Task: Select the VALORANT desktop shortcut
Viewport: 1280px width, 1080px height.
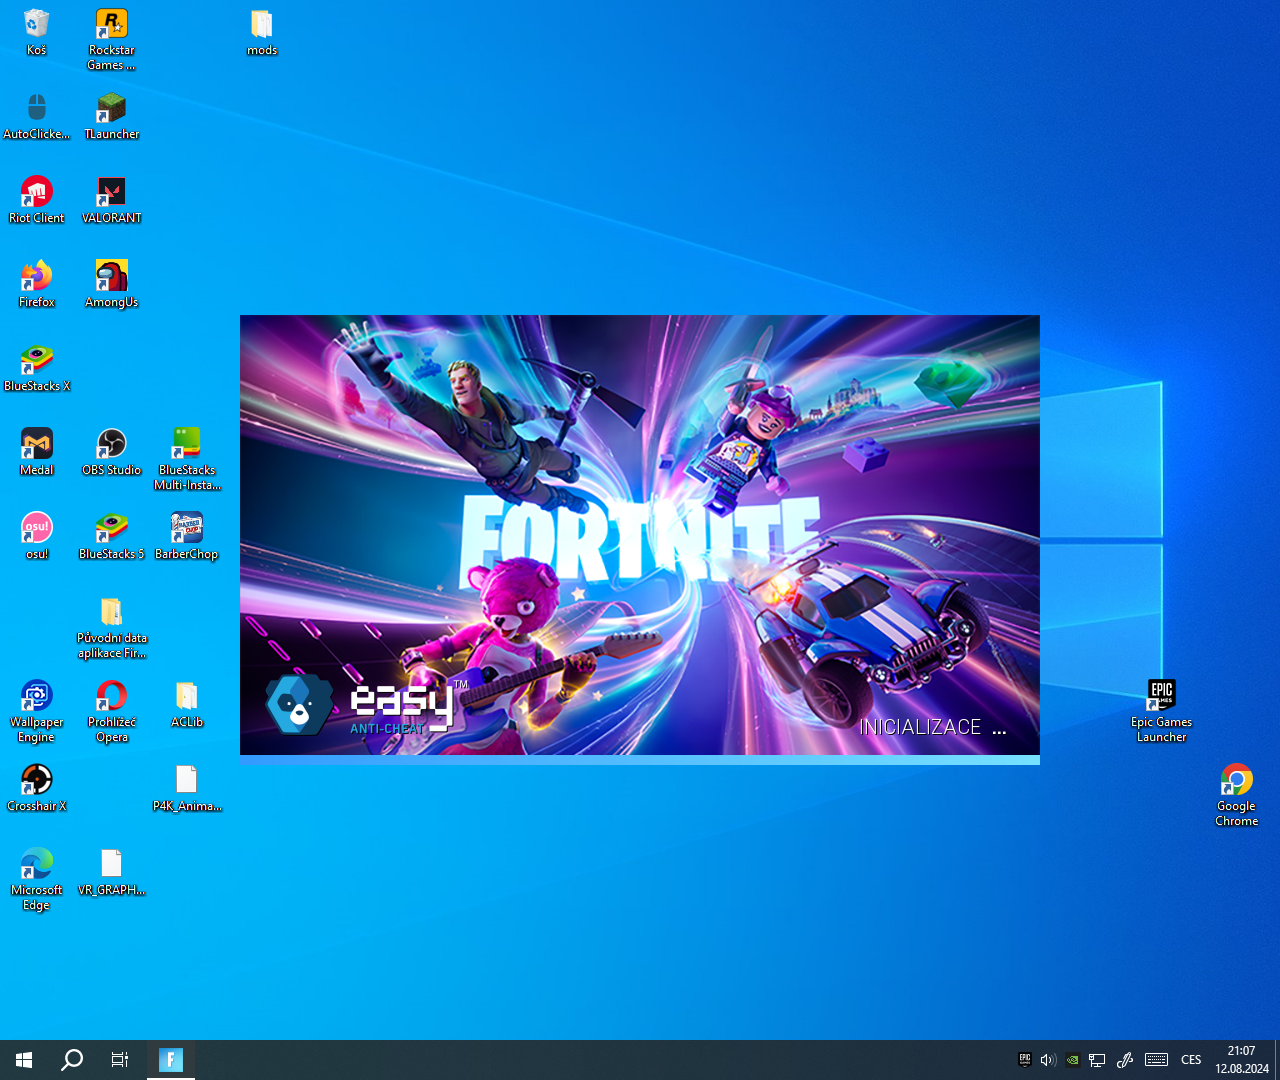Action: 111,200
